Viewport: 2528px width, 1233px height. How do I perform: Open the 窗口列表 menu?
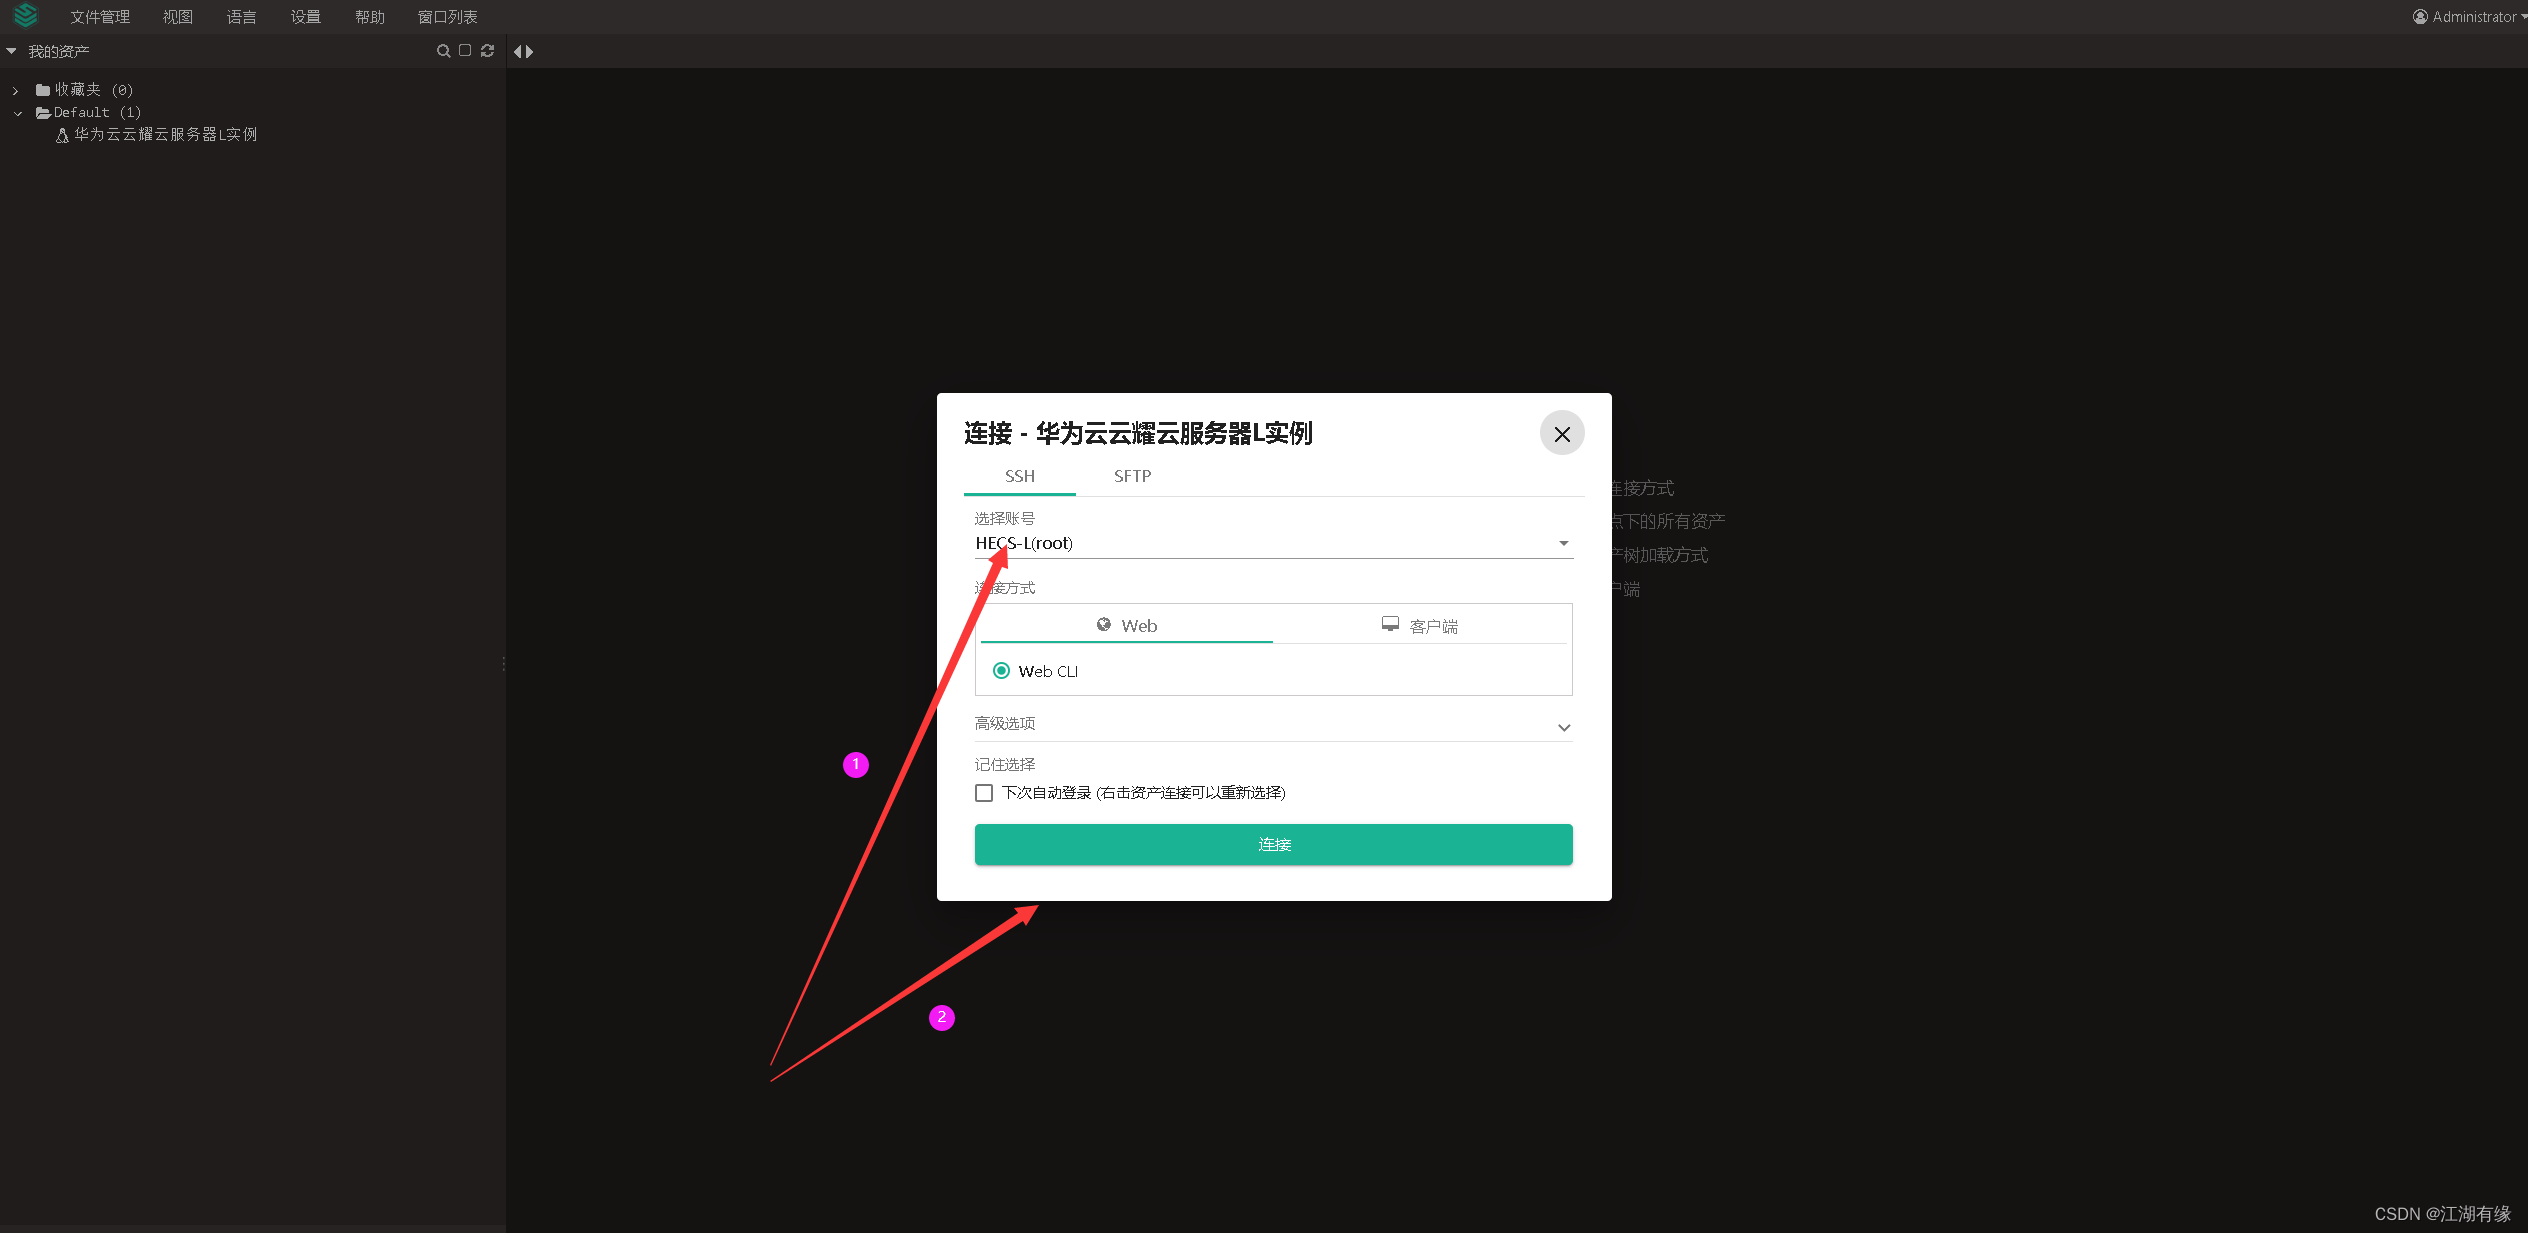point(448,17)
